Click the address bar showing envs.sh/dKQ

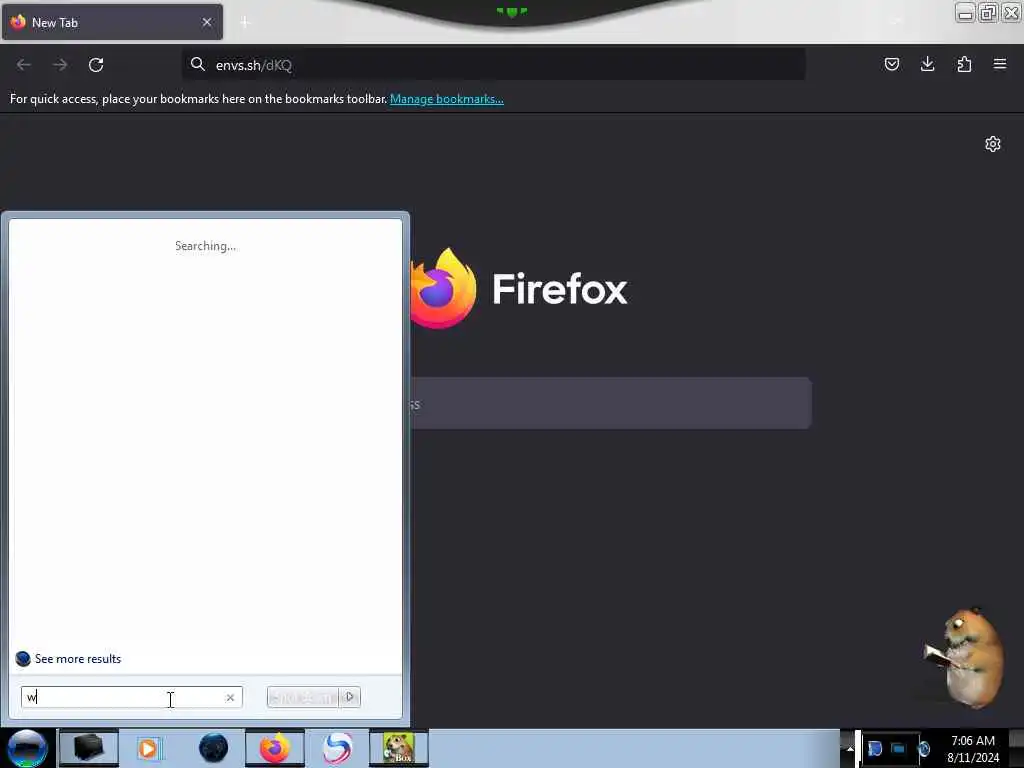click(x=494, y=65)
